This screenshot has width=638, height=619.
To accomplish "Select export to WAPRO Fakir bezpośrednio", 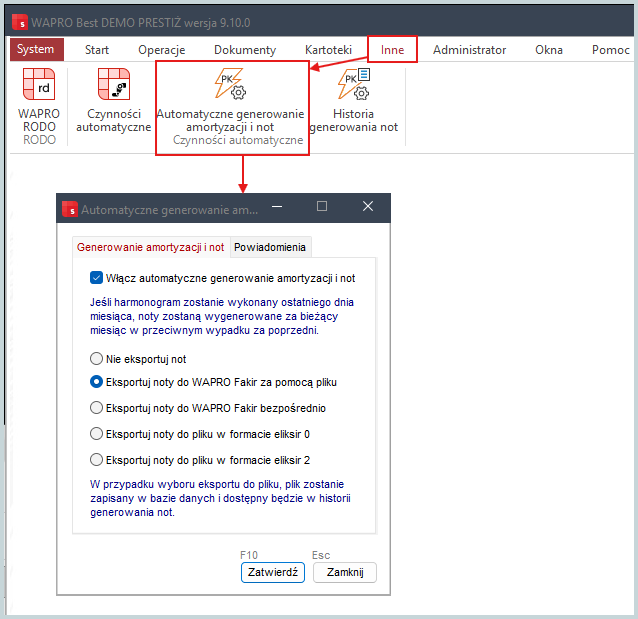I will tap(96, 408).
